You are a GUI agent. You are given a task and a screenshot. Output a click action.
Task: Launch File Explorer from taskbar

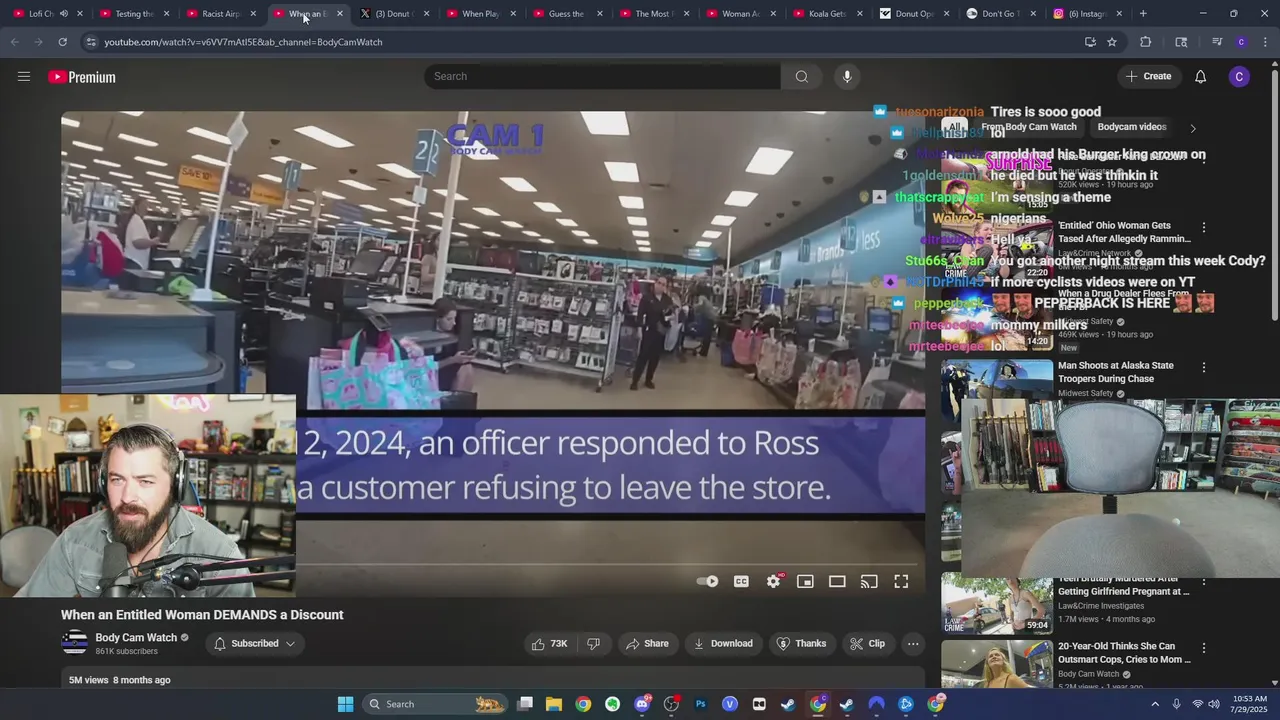click(x=554, y=704)
